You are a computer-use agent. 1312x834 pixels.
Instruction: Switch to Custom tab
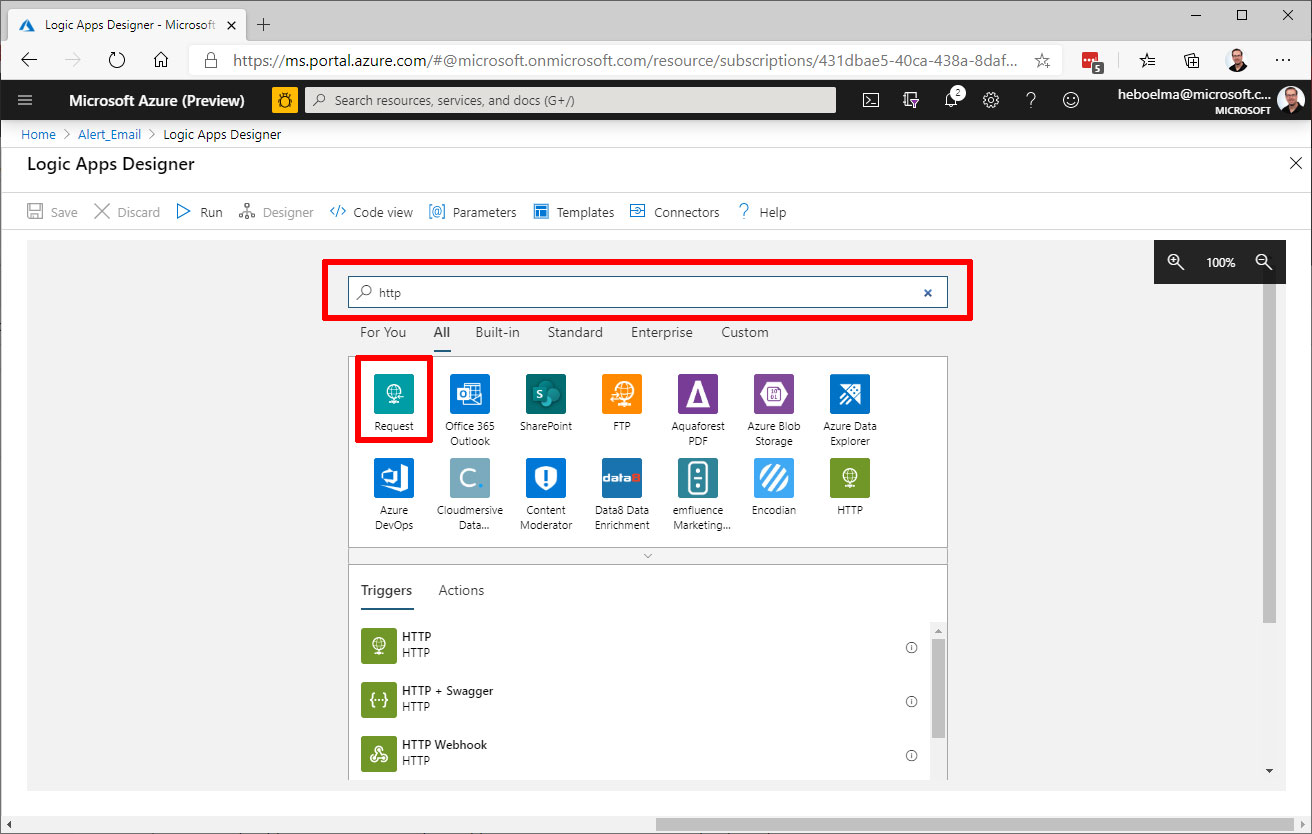(745, 332)
